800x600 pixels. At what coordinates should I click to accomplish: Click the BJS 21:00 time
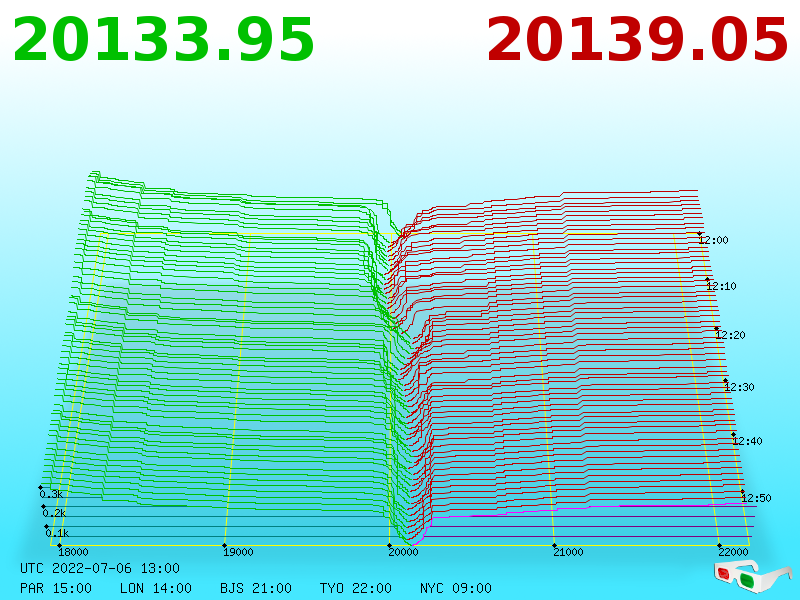pos(256,588)
